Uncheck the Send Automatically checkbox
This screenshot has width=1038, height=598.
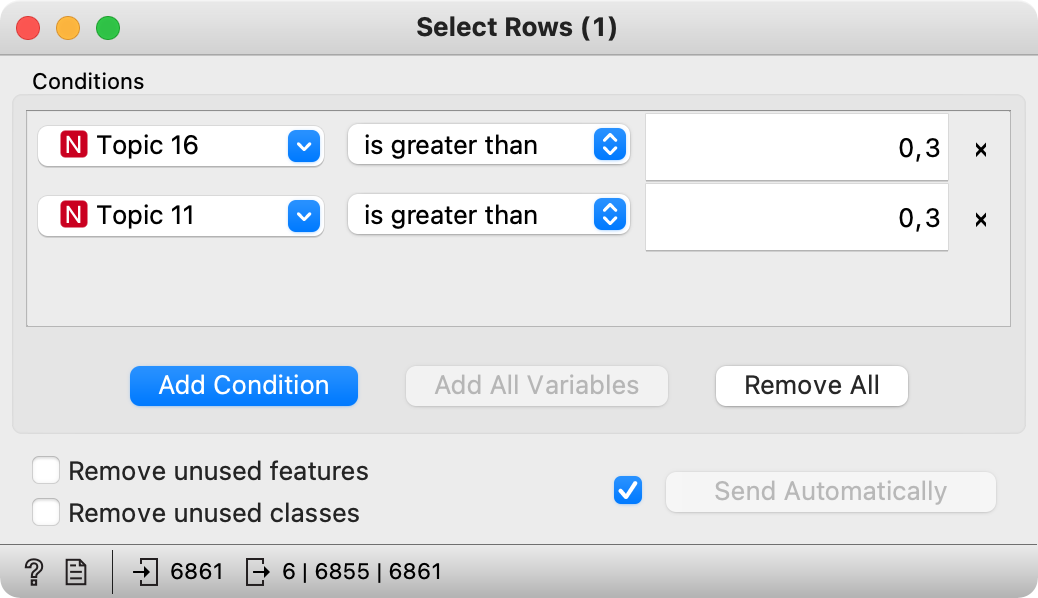[628, 491]
